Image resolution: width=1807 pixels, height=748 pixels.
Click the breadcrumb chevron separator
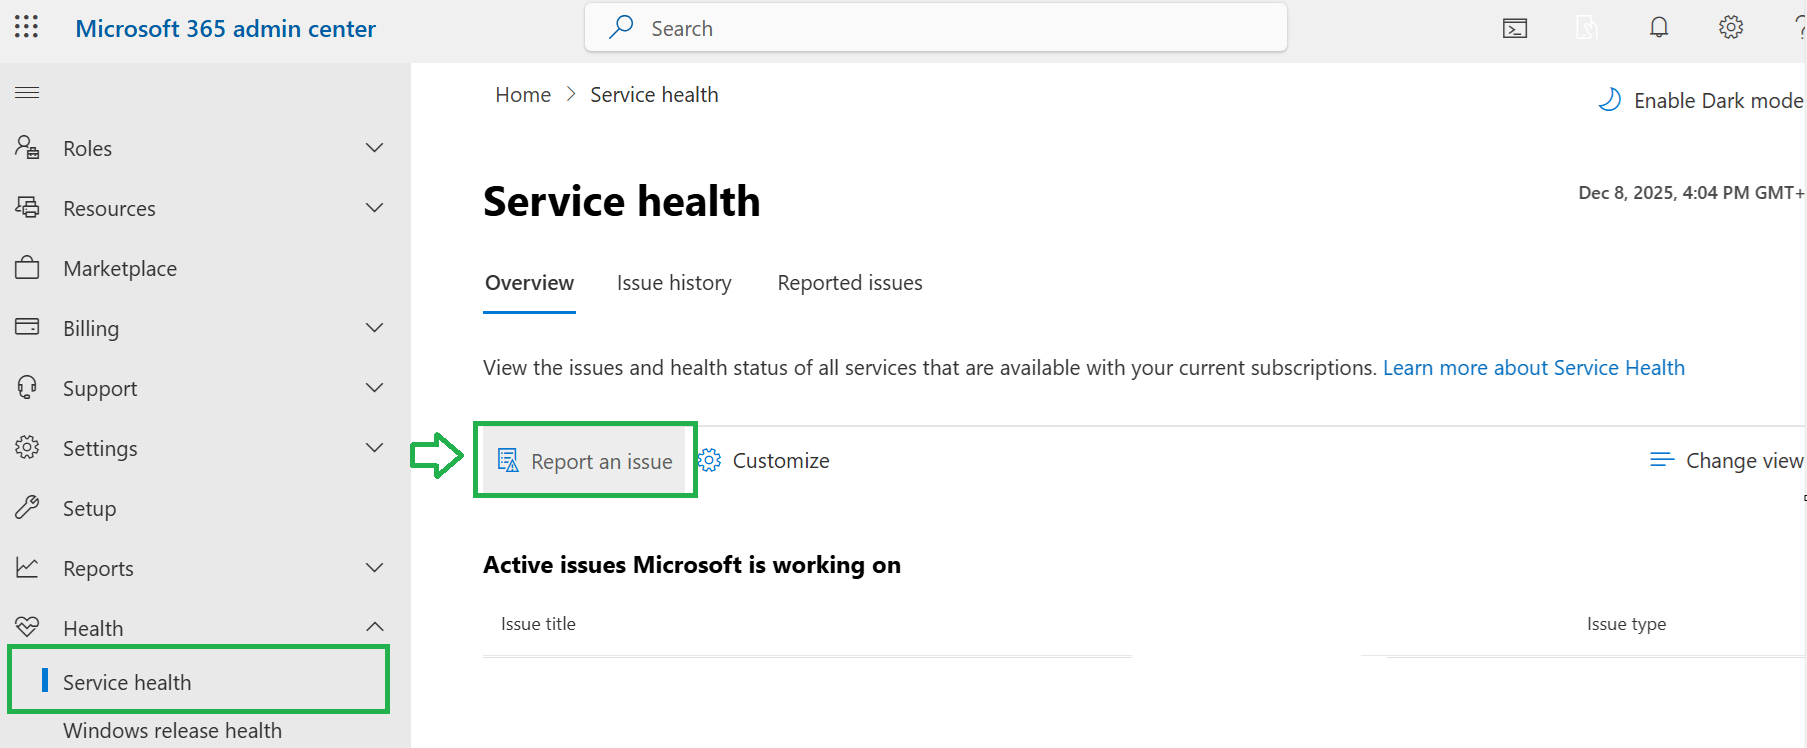pos(571,94)
